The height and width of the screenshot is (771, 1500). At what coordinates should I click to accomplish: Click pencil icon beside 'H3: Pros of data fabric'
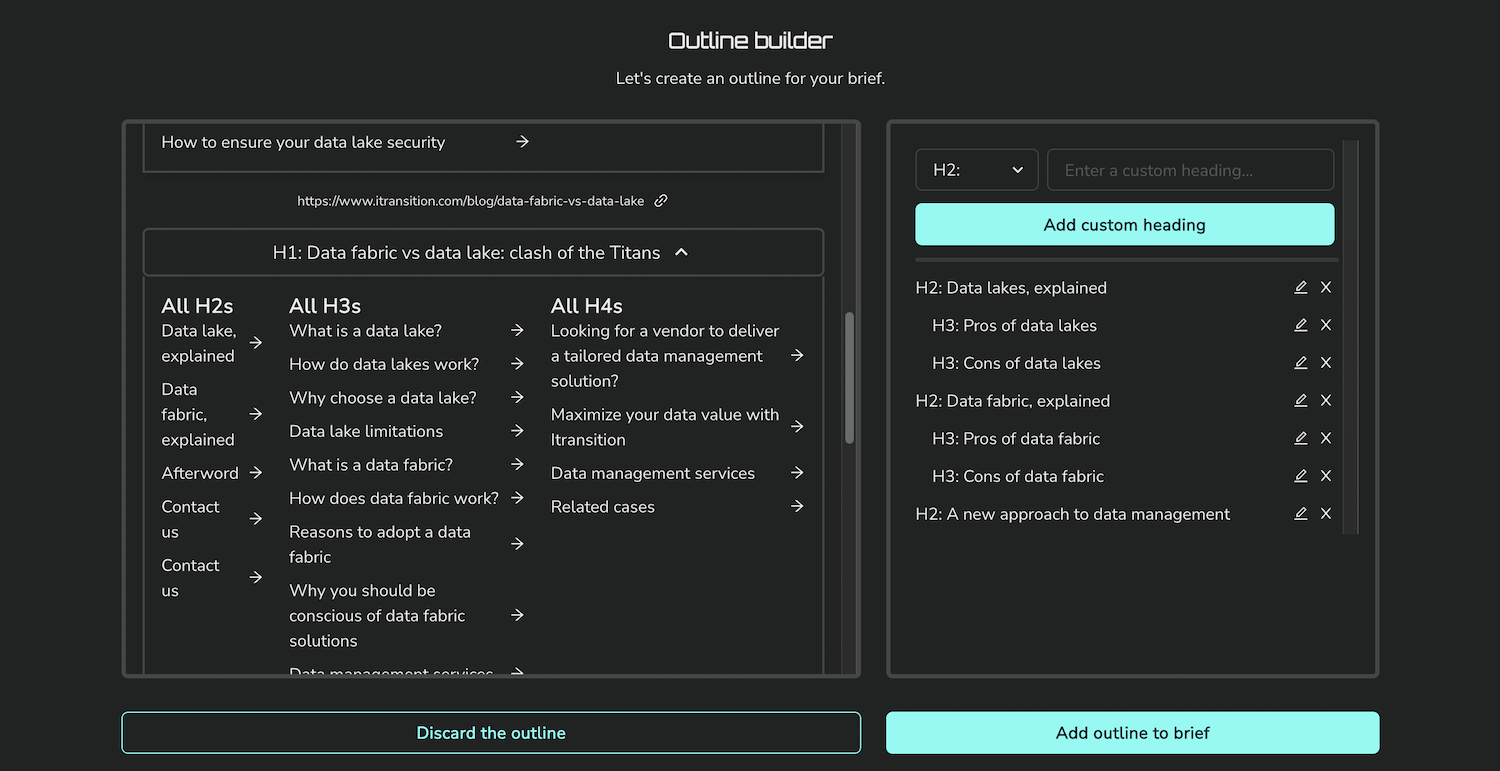point(1300,439)
